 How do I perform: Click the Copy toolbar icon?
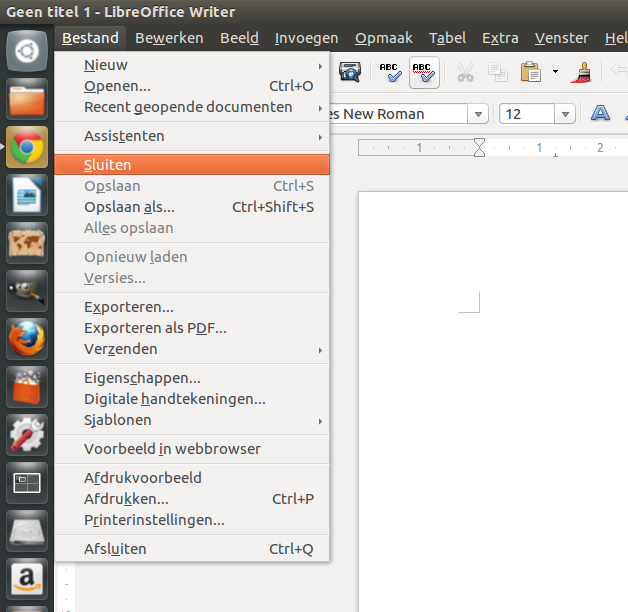click(x=498, y=72)
